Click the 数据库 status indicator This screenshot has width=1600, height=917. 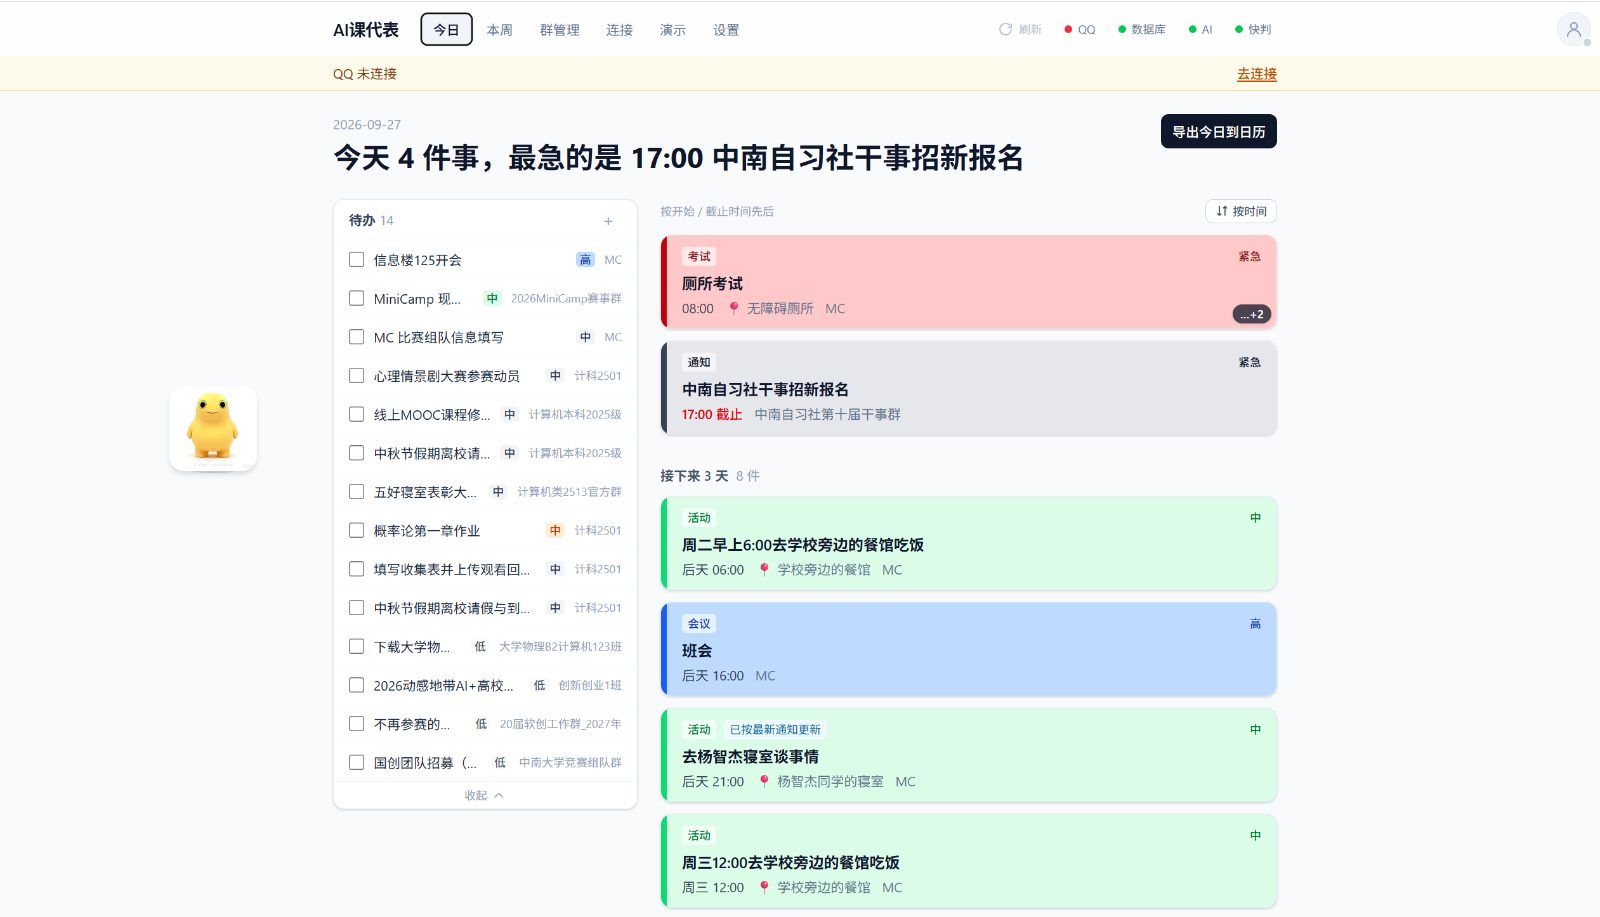(x=1142, y=30)
